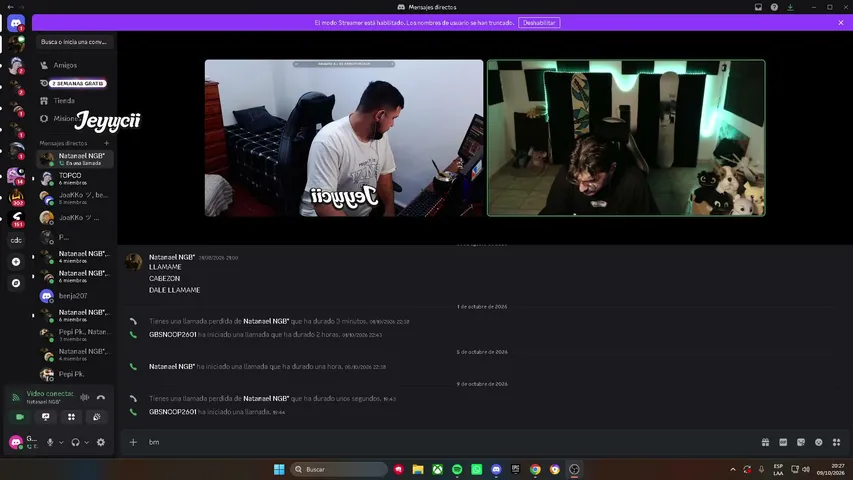Turn off camera with green video button
Image resolution: width=853 pixels, height=480 pixels.
(x=20, y=417)
